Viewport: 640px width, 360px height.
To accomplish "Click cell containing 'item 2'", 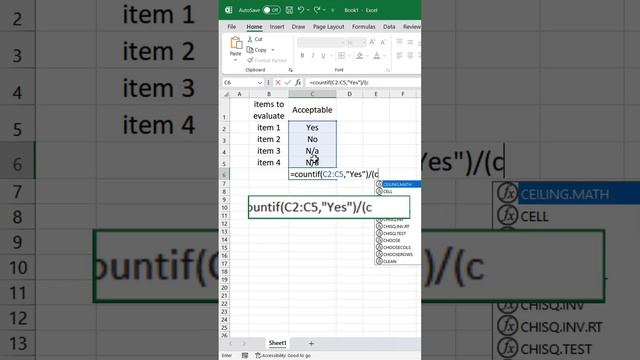I will coord(269,139).
